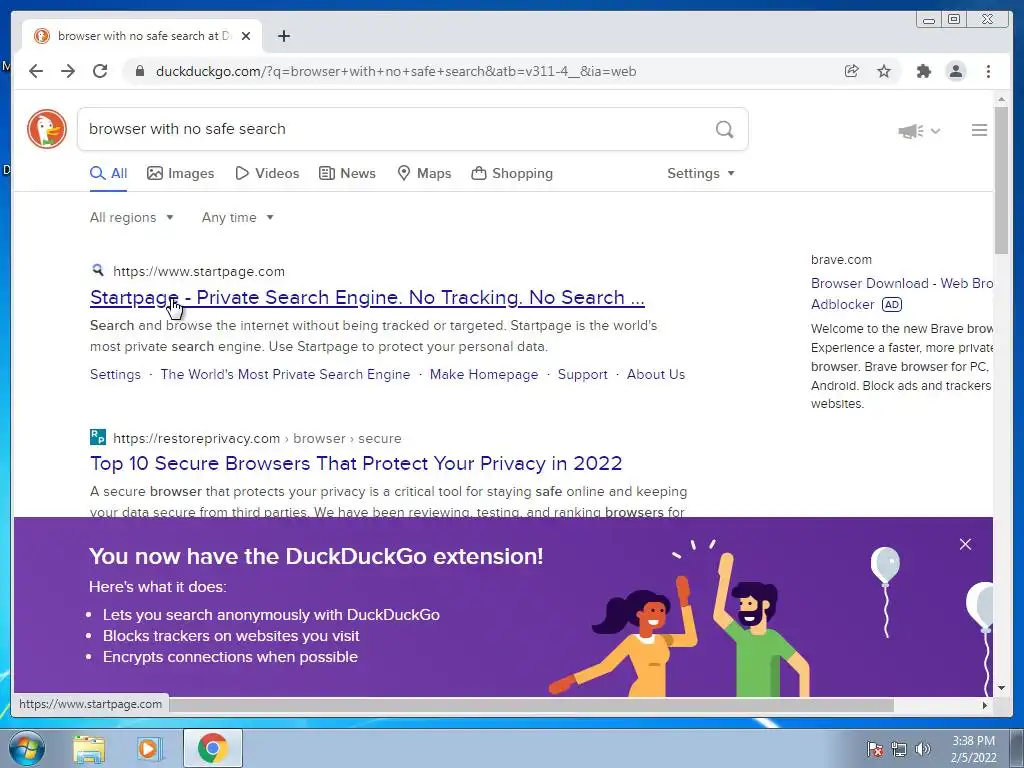
Task: Open the Startpage Private Search Engine result
Action: [x=367, y=298]
